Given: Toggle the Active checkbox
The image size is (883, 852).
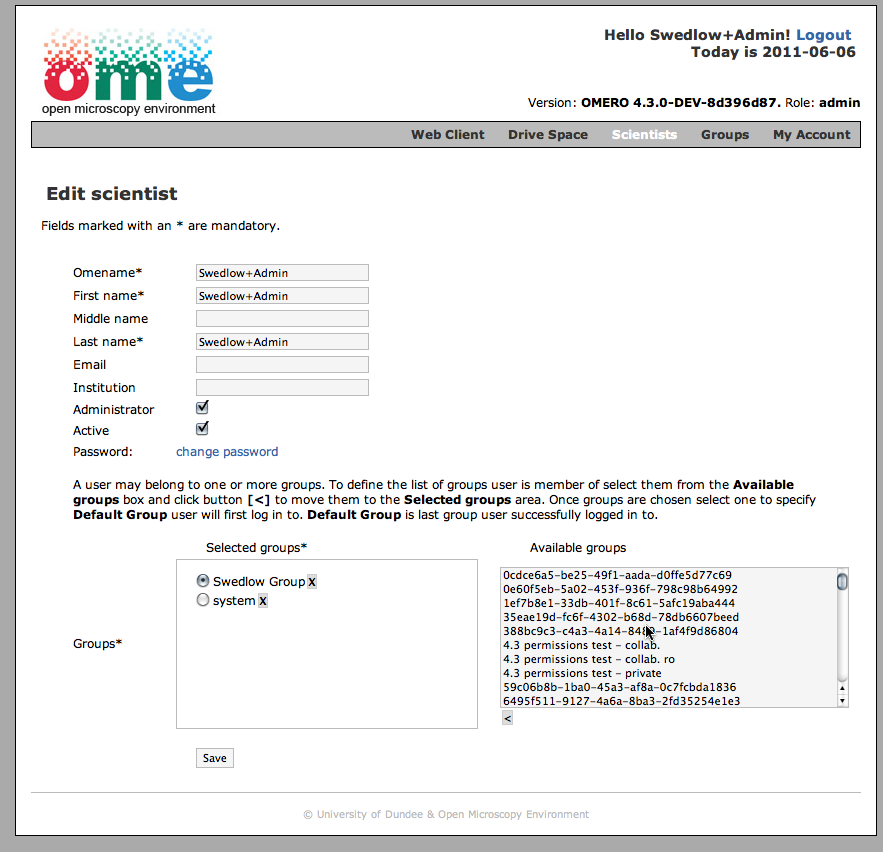Looking at the screenshot, I should [x=202, y=429].
